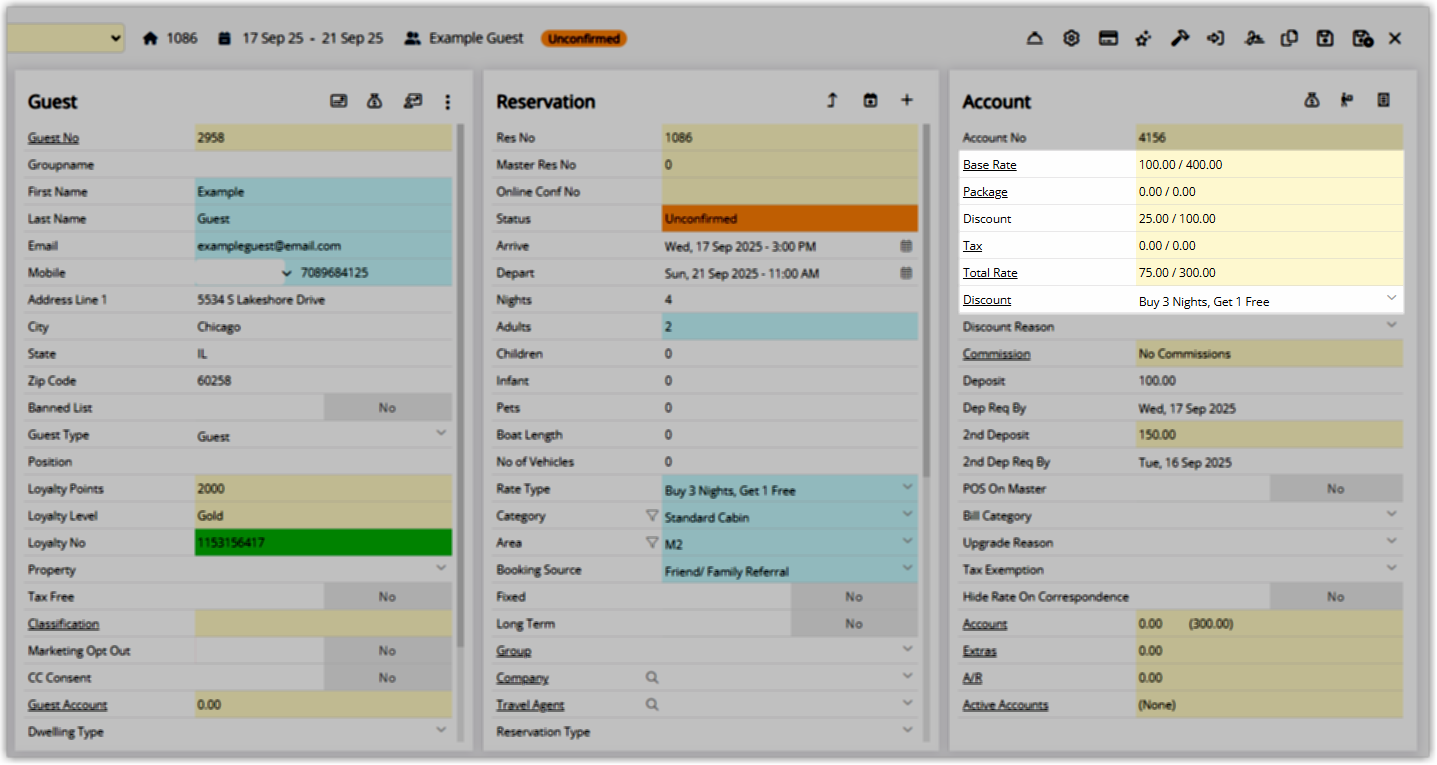Open the Depart date calendar picker icon
The height and width of the screenshot is (765, 1437).
[906, 272]
